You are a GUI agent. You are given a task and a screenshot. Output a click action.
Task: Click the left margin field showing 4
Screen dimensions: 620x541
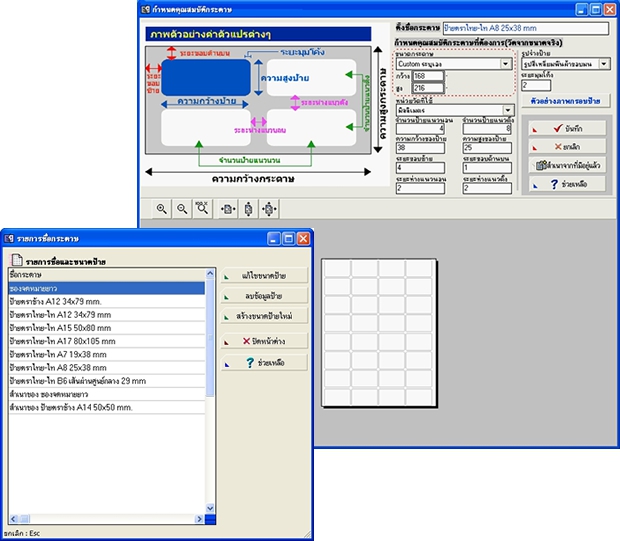420,168
